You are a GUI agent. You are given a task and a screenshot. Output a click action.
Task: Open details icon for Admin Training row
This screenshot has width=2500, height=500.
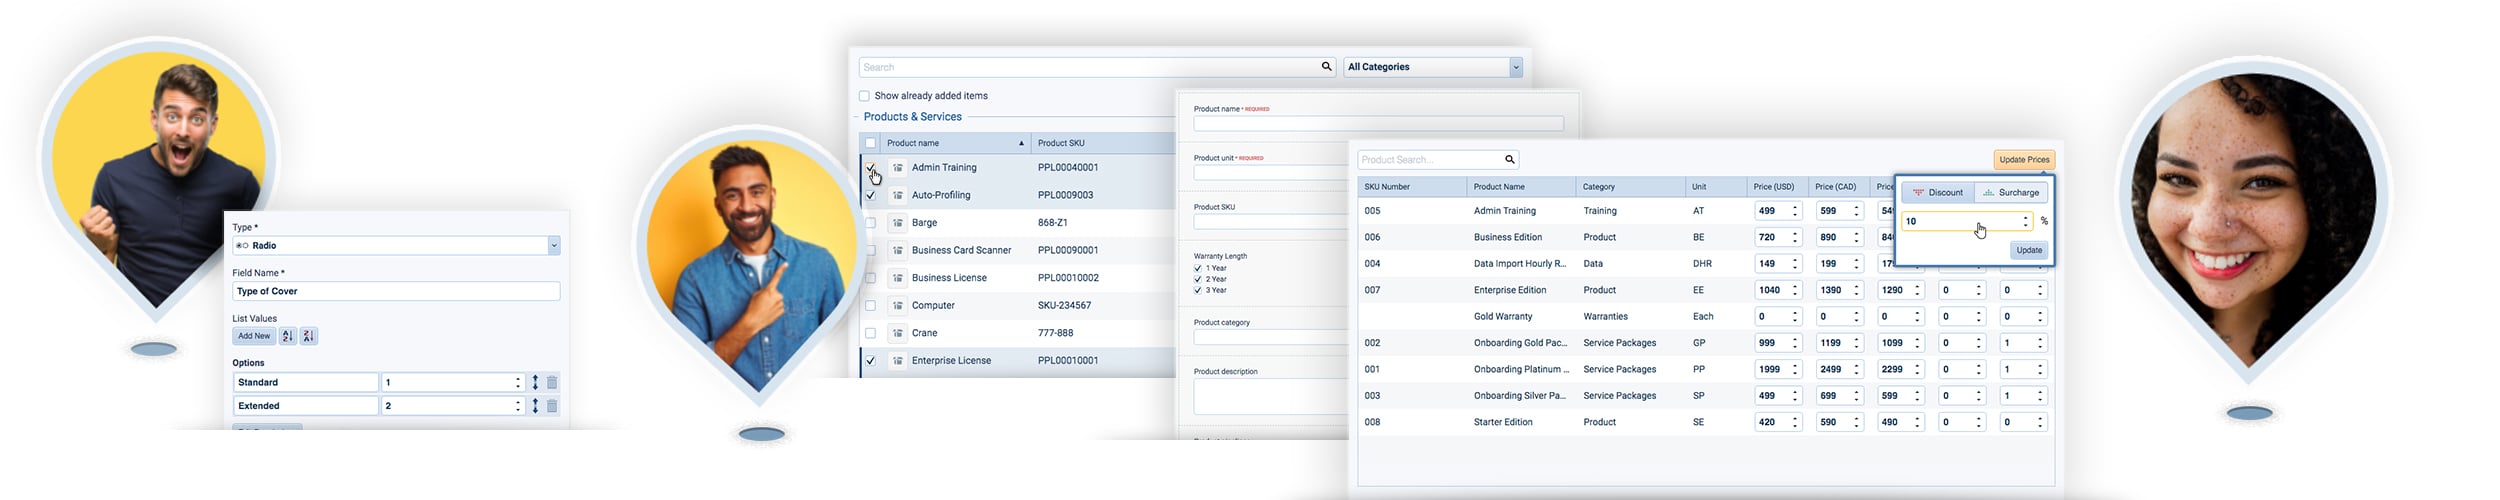click(898, 168)
